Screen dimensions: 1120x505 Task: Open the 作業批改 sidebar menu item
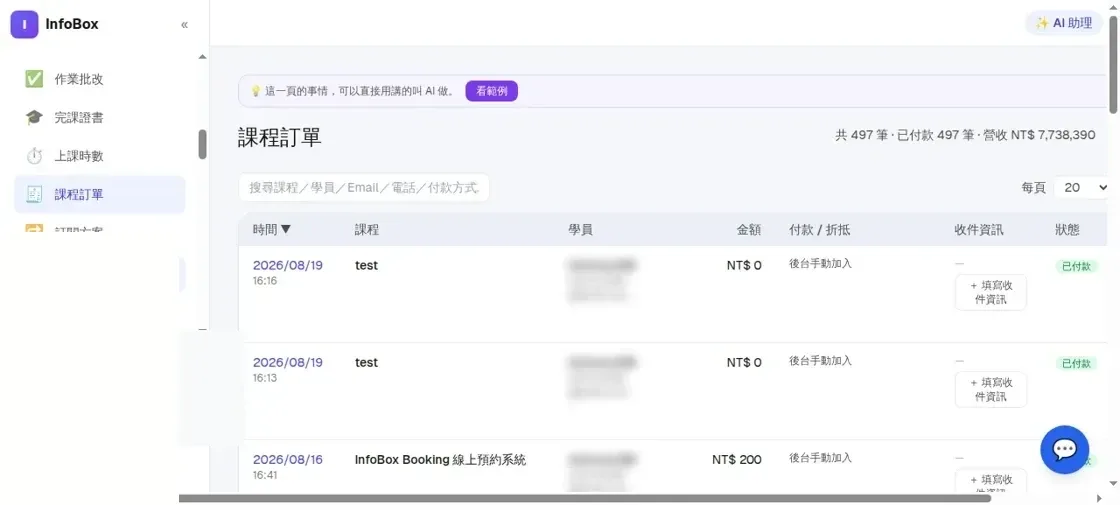99,79
